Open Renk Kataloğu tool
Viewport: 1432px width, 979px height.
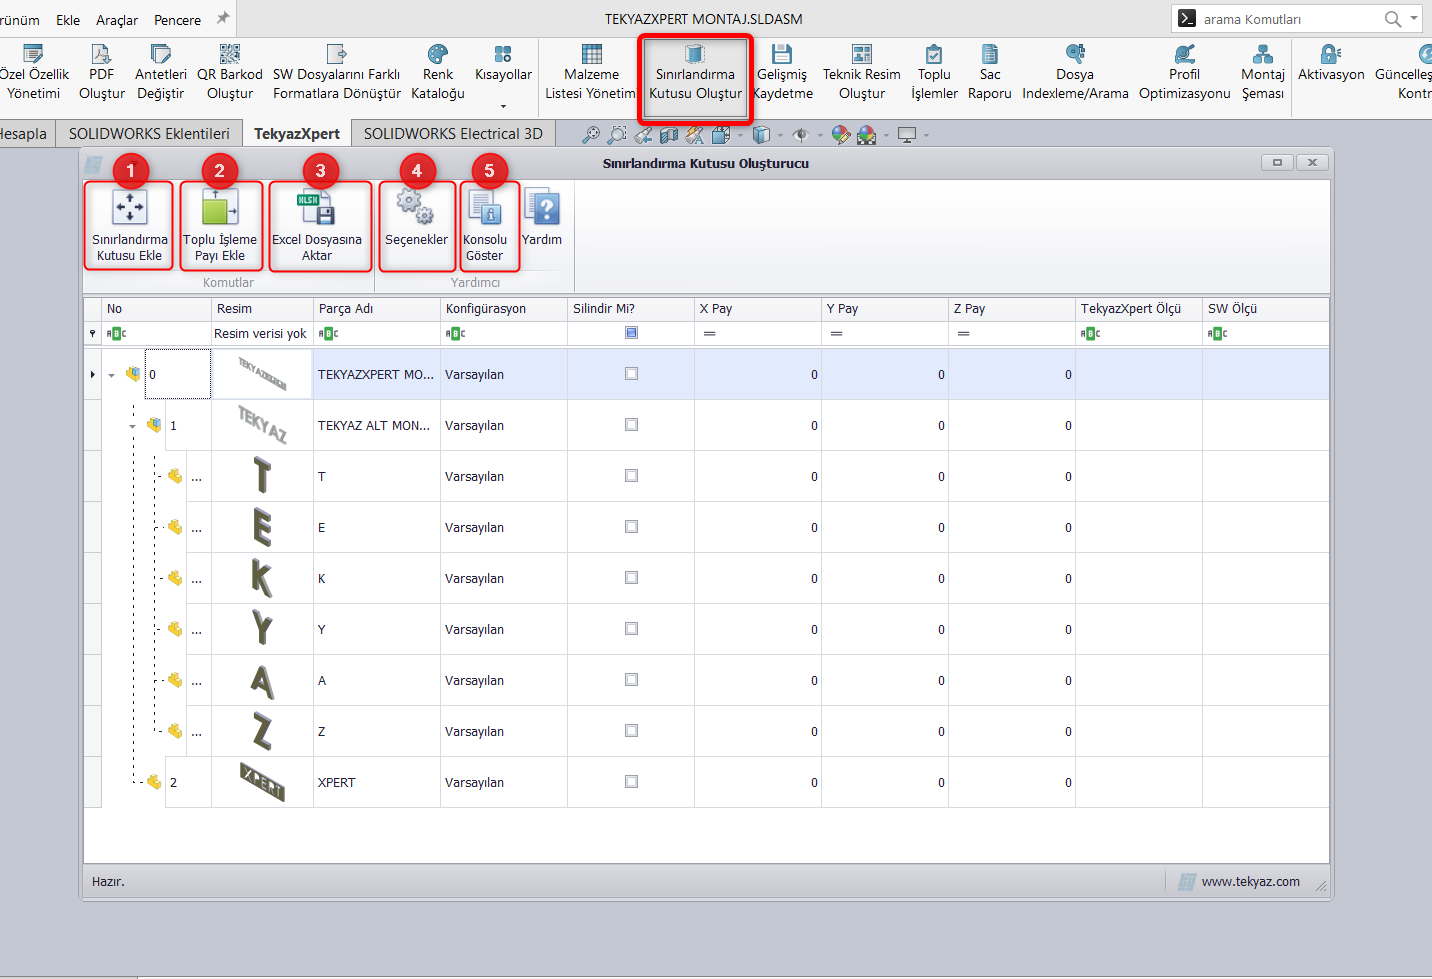pos(438,72)
